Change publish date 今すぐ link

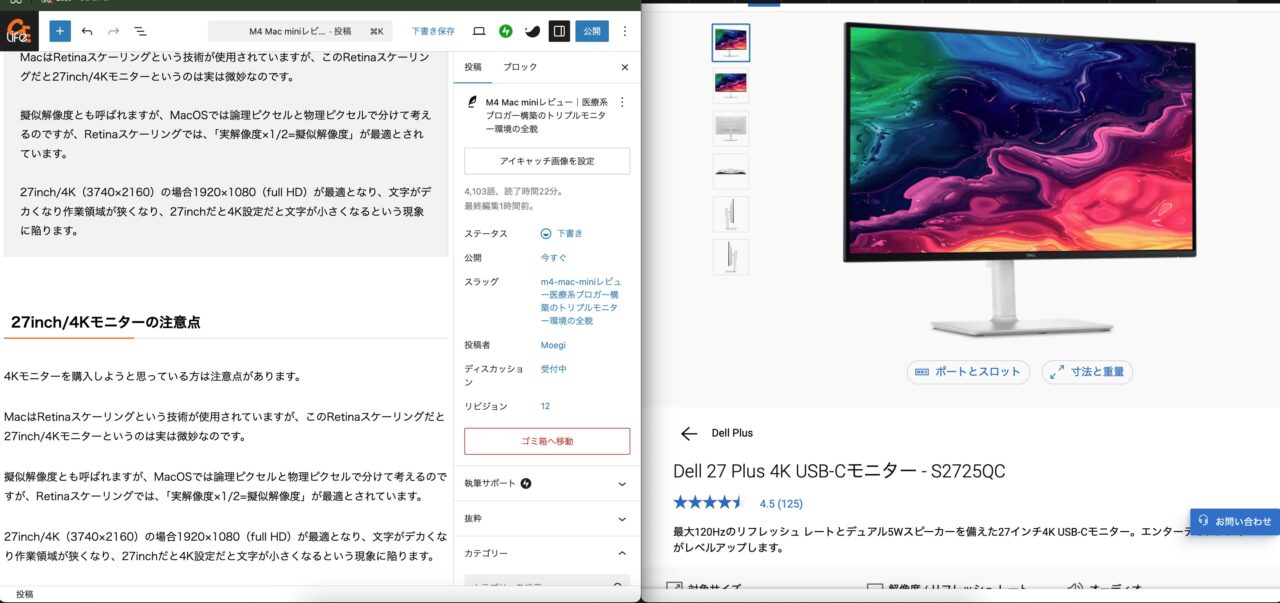[554, 257]
